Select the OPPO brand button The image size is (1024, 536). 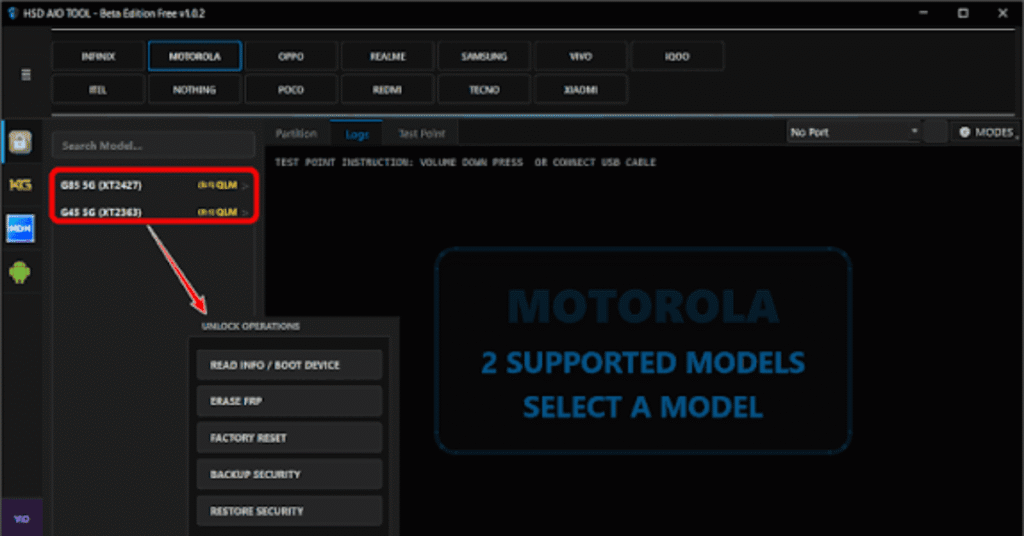tap(291, 57)
